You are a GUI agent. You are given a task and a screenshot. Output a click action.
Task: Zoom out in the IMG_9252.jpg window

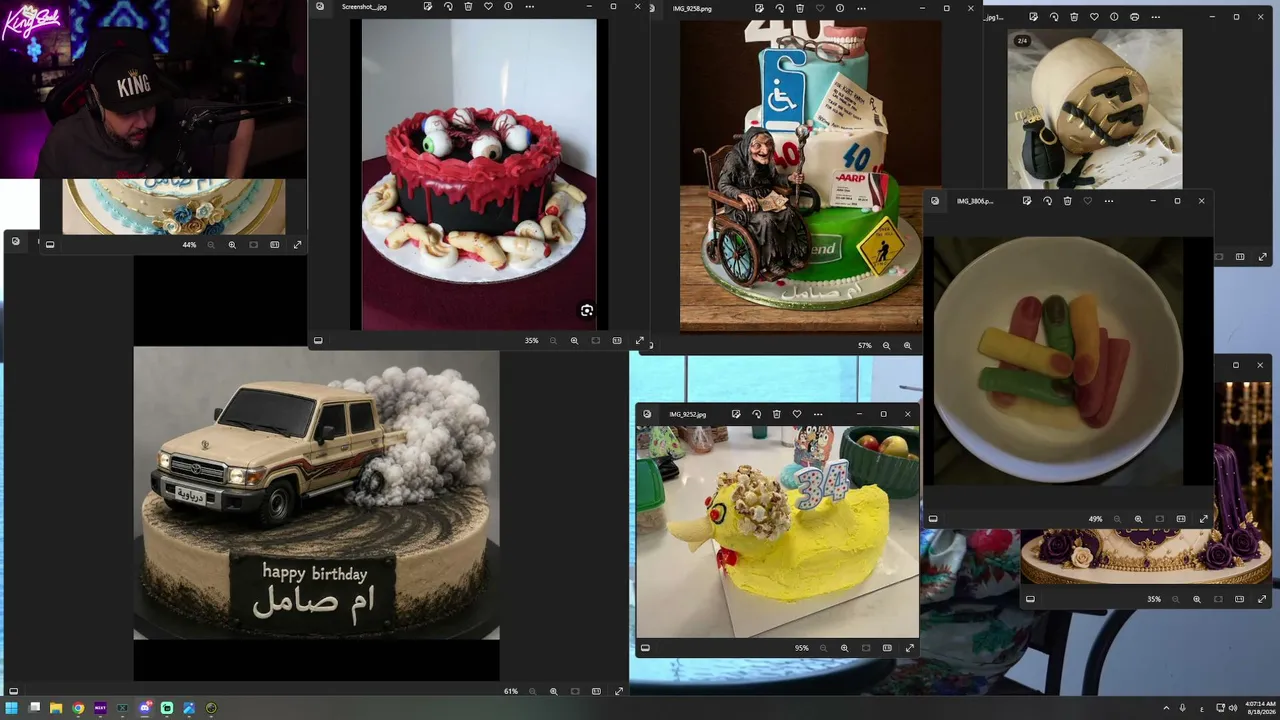pyautogui.click(x=823, y=648)
